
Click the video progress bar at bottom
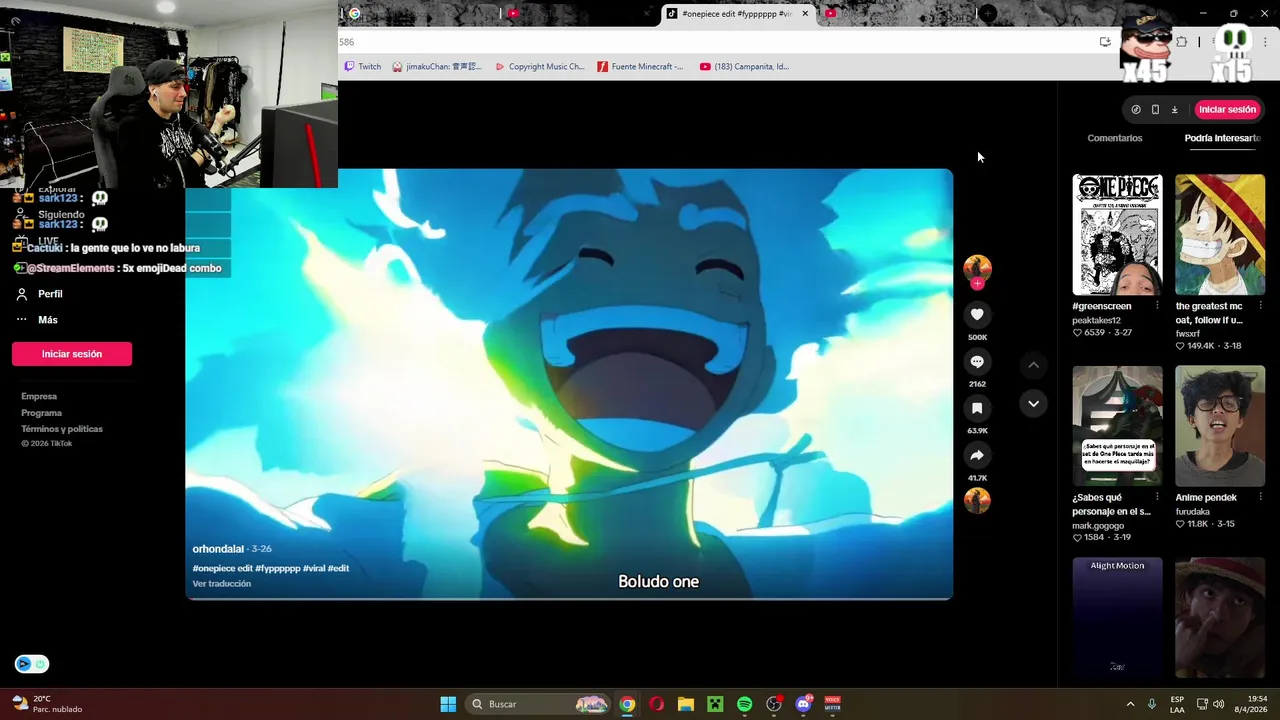[569, 598]
